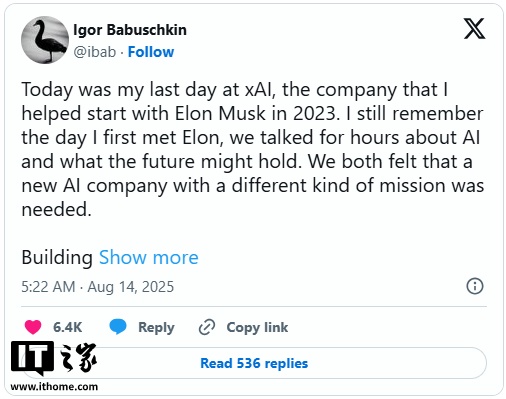The image size is (506, 399).
Task: Click the IThome logo watermark
Action: [x=54, y=358]
